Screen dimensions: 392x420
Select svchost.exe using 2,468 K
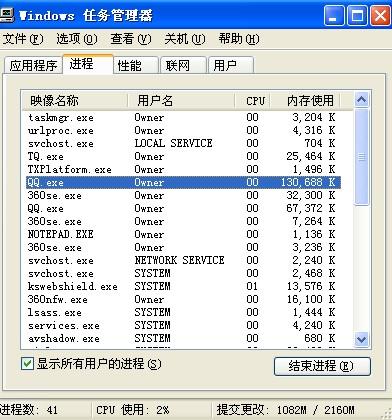coord(183,273)
